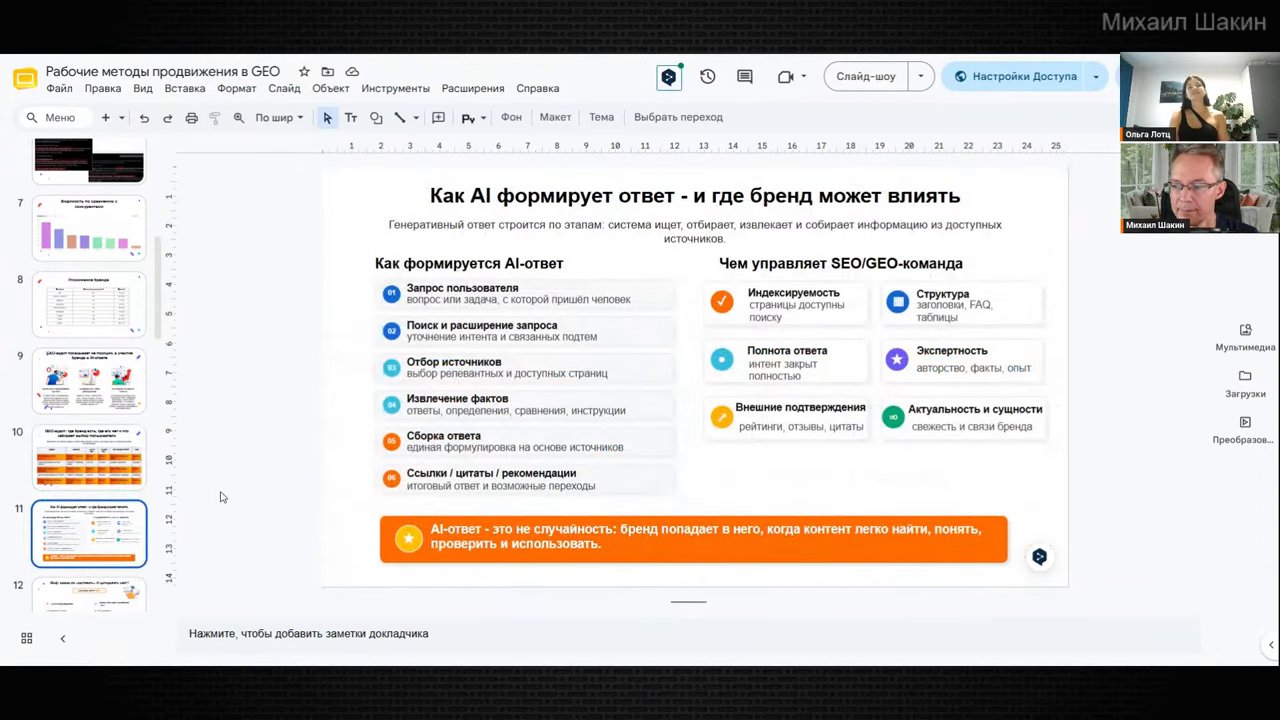The width and height of the screenshot is (1280, 720).
Task: Open the Фон background settings
Action: [x=511, y=117]
